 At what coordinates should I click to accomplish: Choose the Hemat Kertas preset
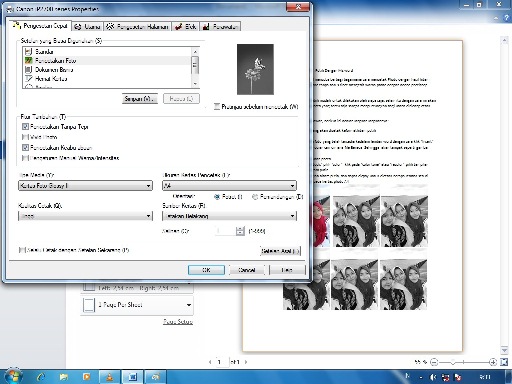click(107, 79)
